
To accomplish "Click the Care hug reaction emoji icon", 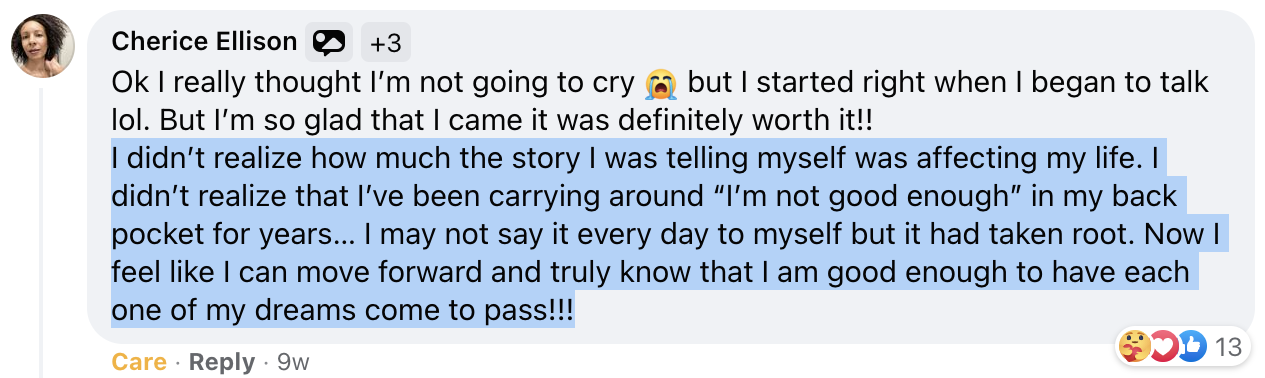I will [x=1134, y=346].
